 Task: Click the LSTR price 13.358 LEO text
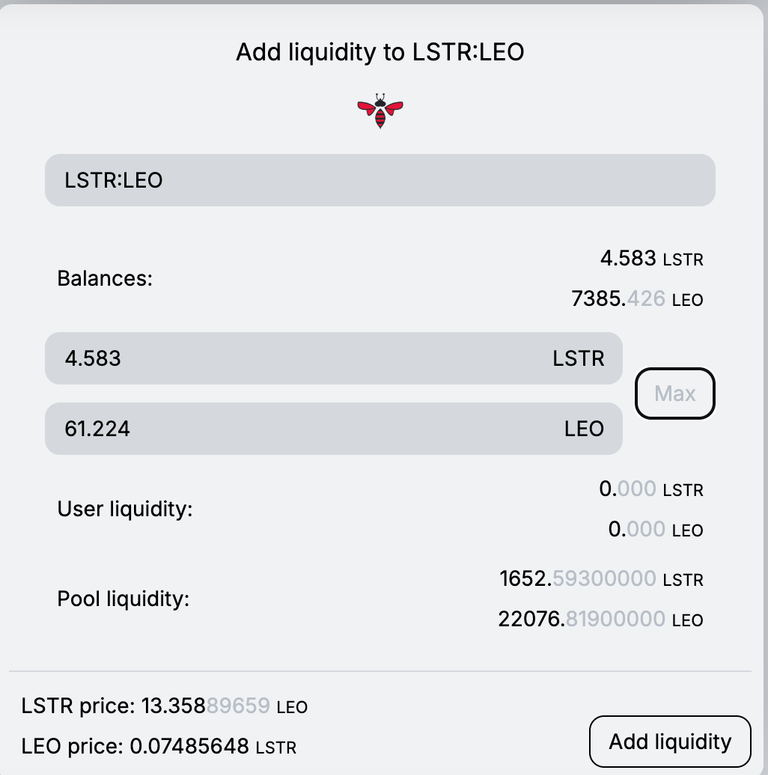[x=164, y=706]
